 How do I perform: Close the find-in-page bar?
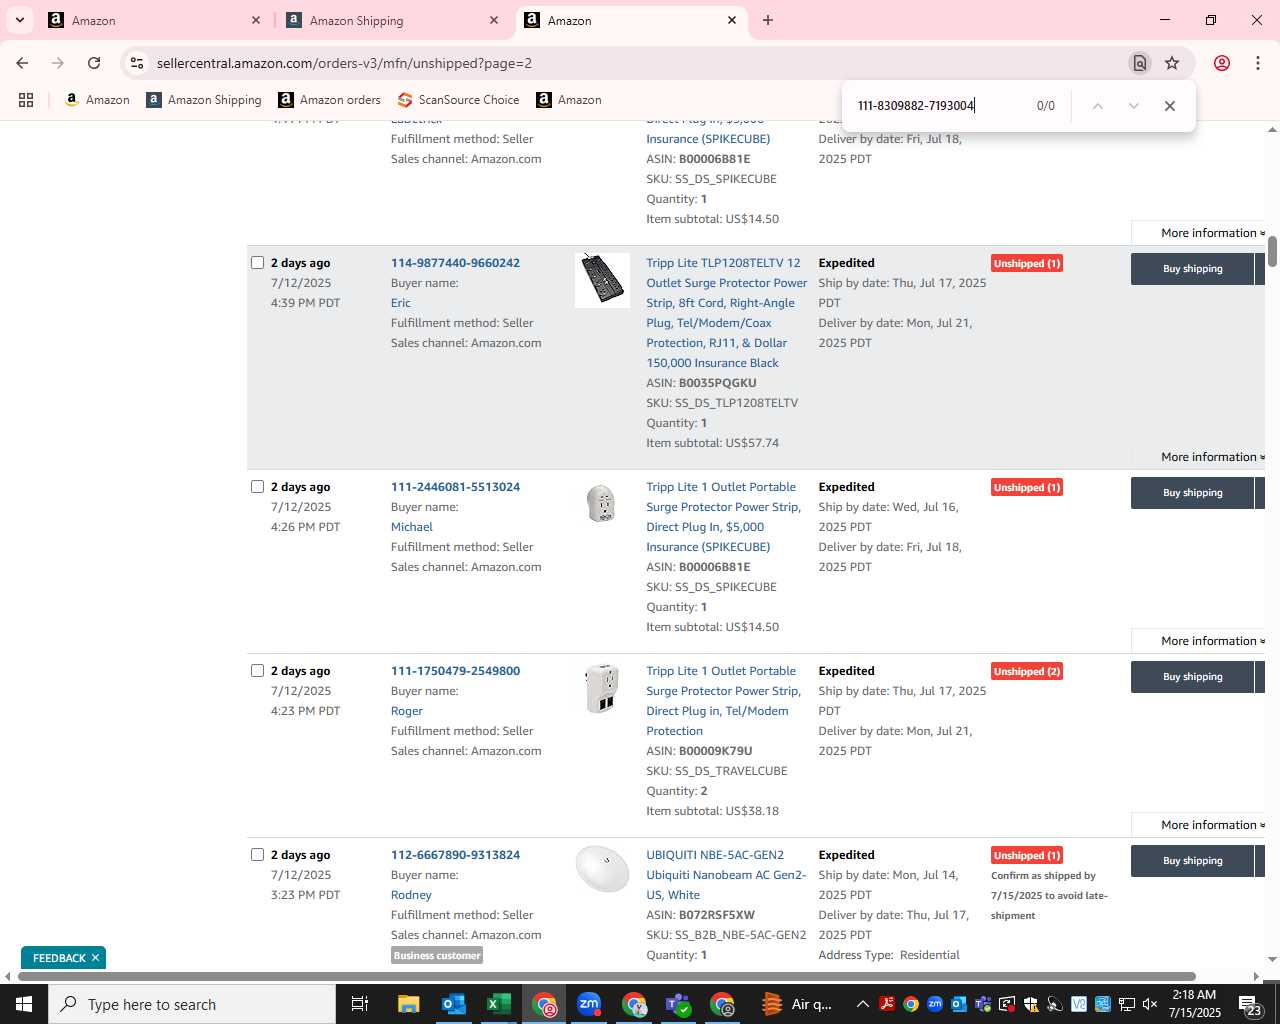pos(1169,106)
